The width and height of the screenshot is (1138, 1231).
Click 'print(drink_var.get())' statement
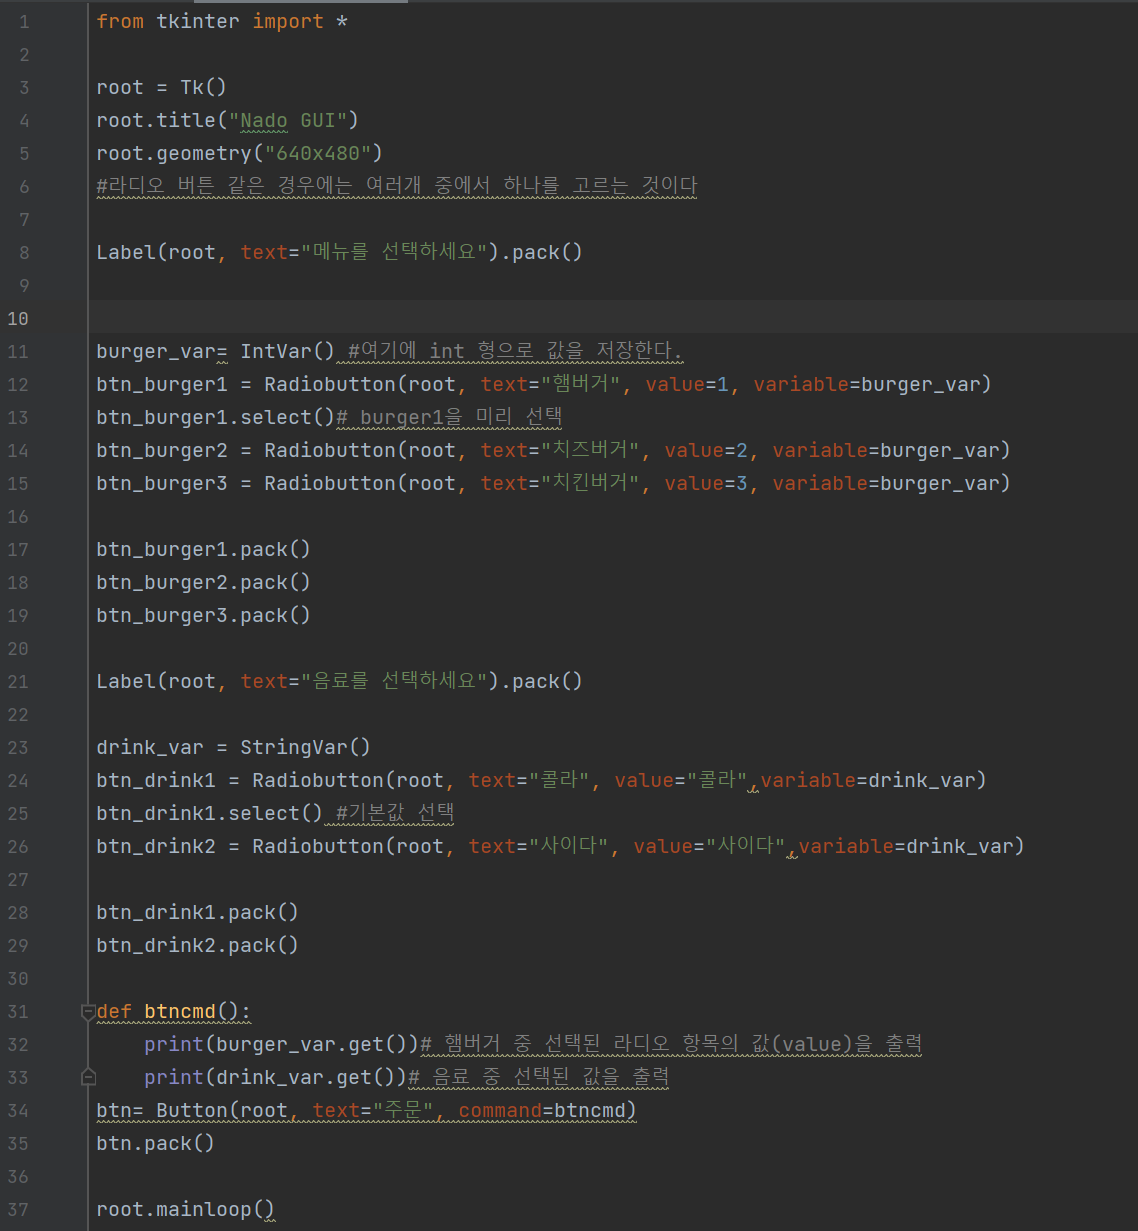275,1077
